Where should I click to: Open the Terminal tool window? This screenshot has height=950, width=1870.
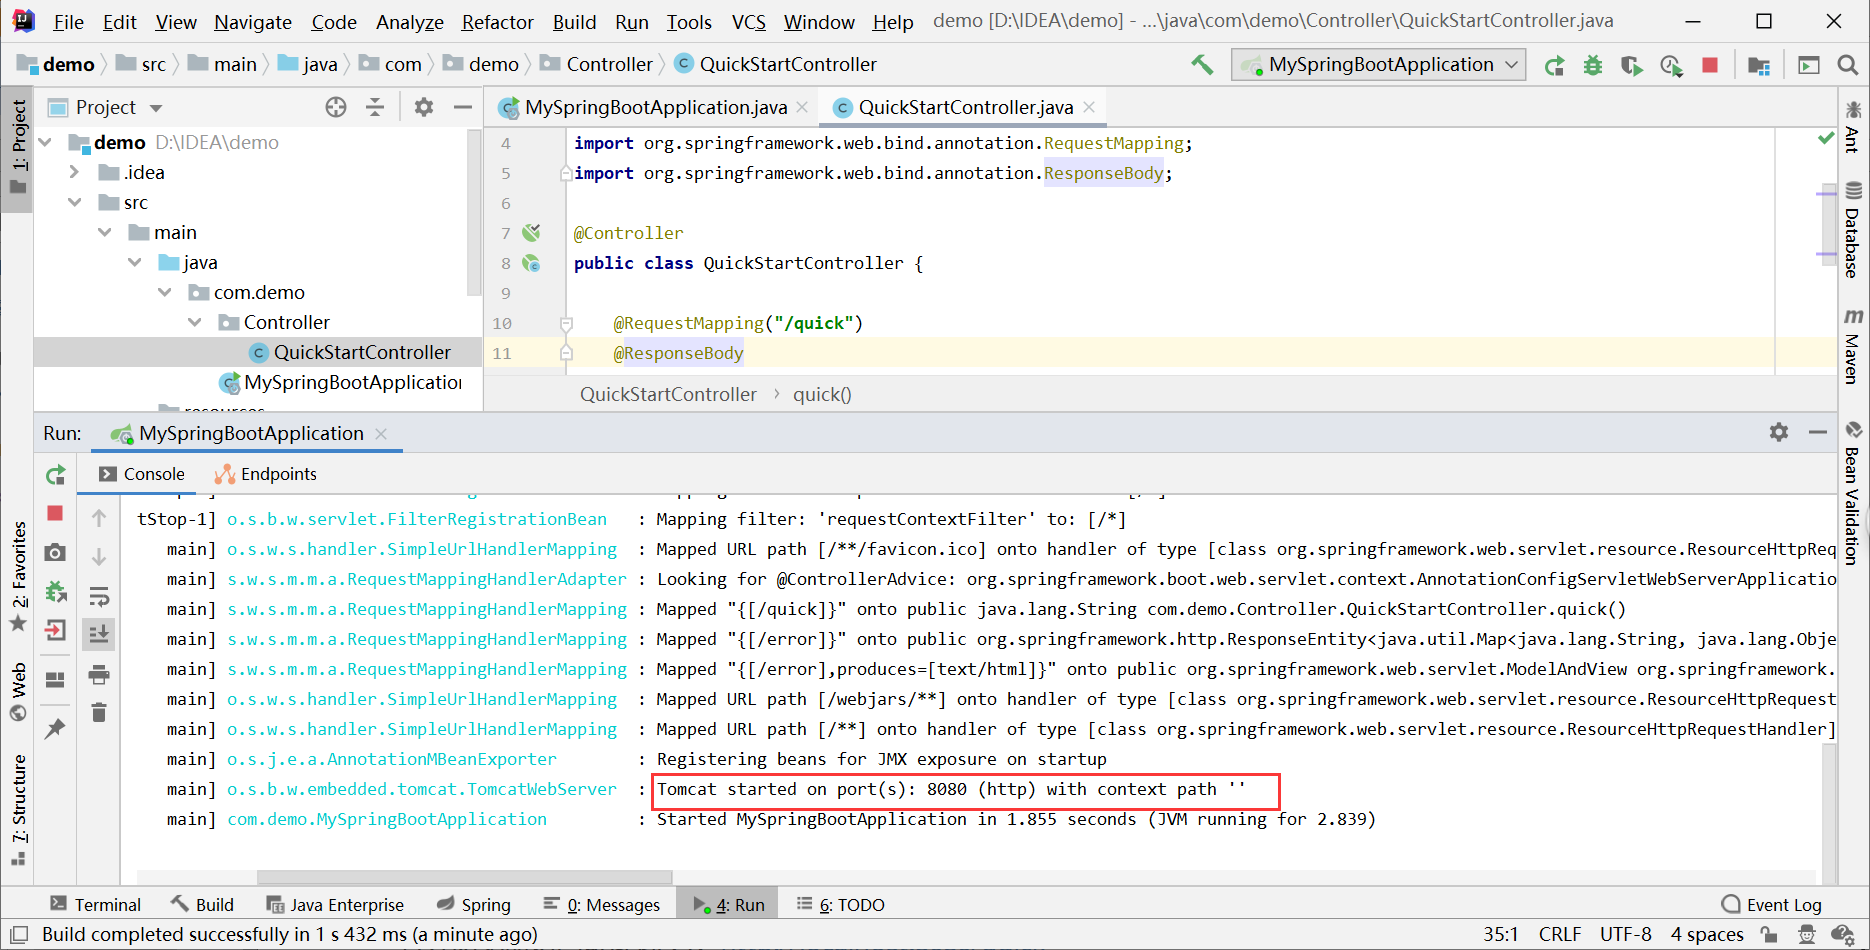click(x=96, y=904)
